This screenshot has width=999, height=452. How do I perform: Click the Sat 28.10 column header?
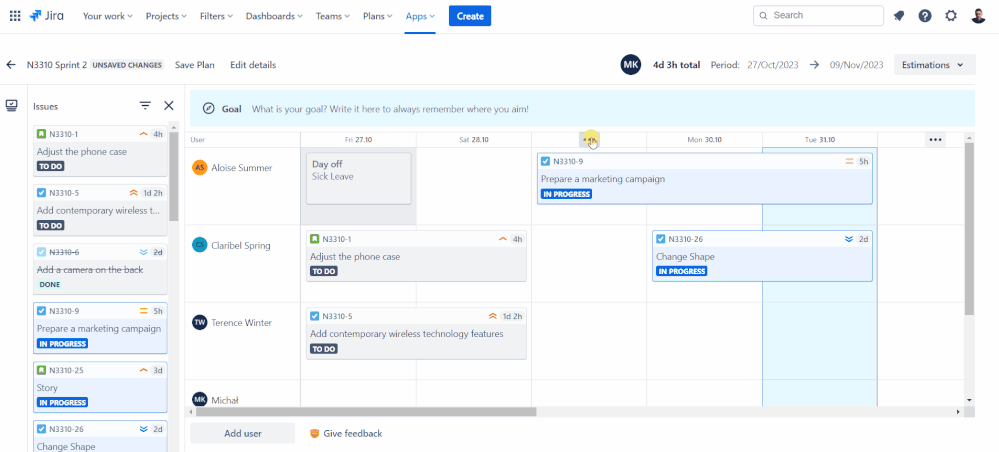(x=473, y=140)
